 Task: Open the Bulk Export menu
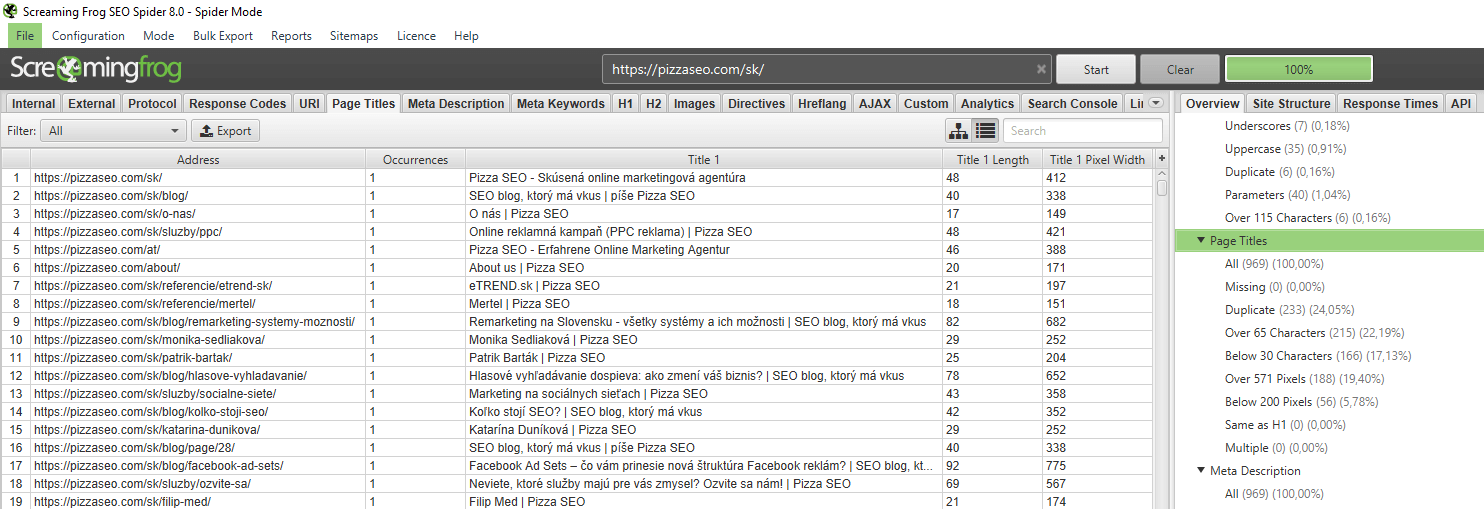[223, 36]
